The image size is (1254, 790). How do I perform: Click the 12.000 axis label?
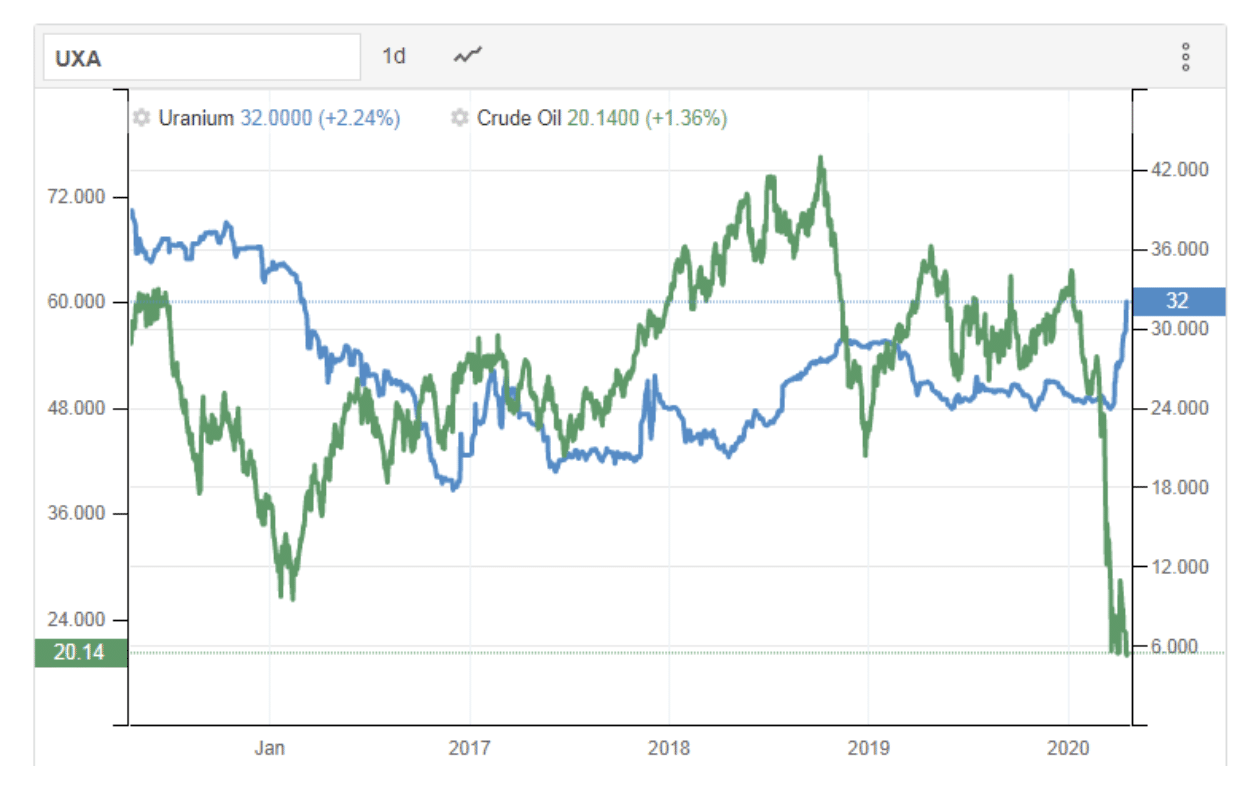(x=1180, y=566)
